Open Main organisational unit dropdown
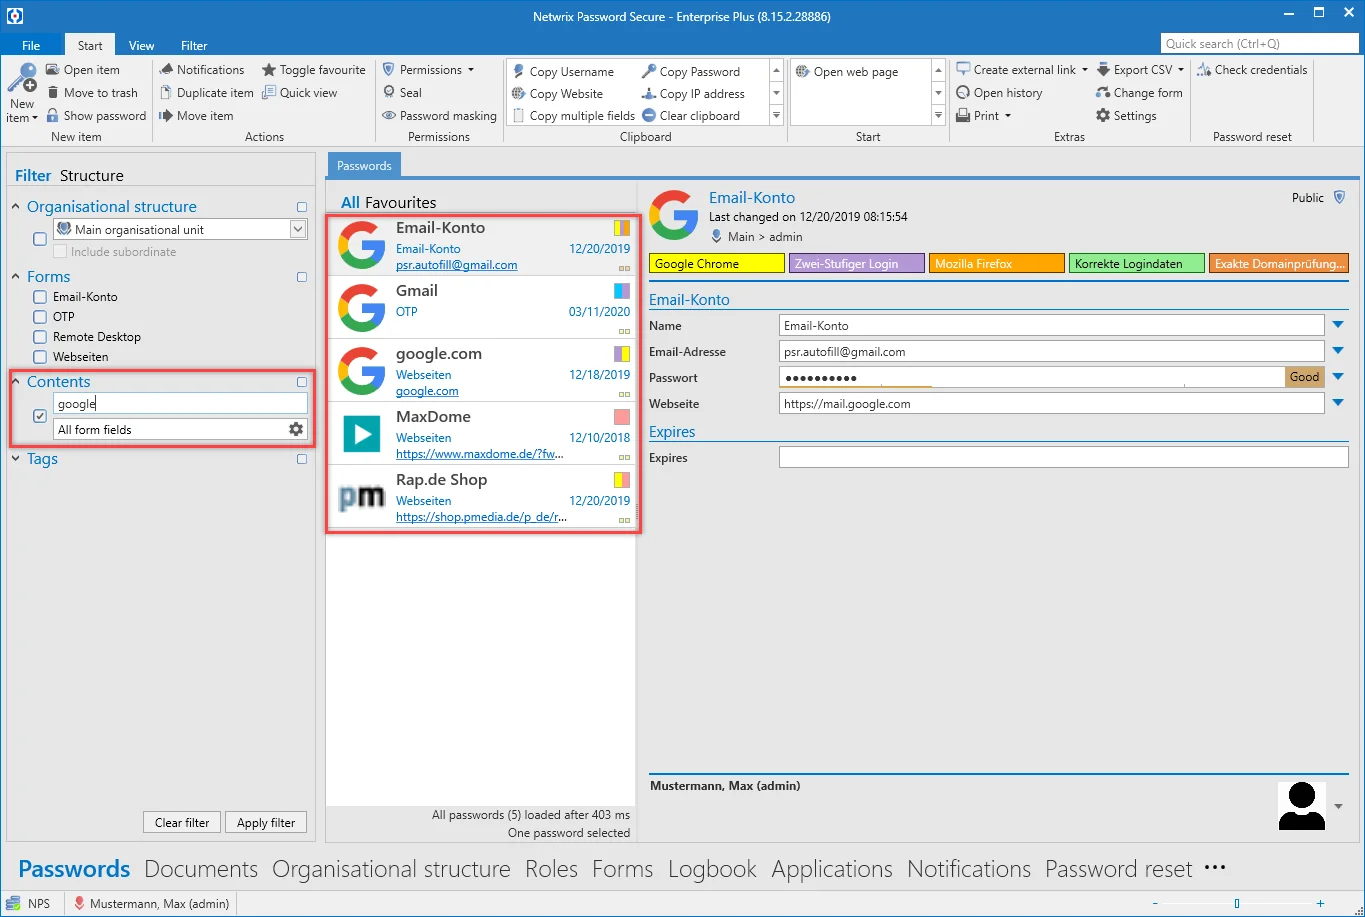Viewport: 1365px width, 917px height. 298,229
